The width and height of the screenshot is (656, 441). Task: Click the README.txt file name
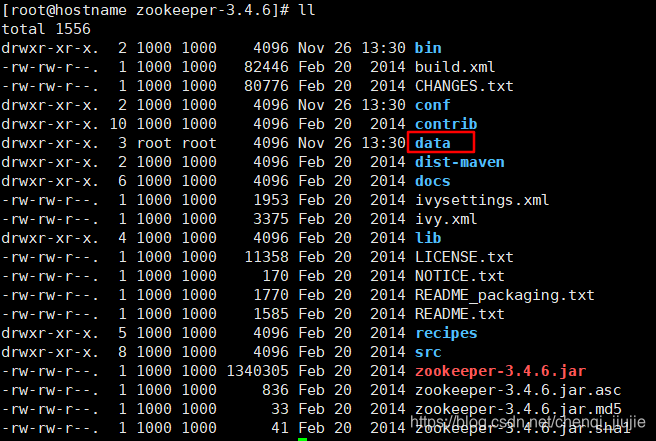(x=459, y=314)
